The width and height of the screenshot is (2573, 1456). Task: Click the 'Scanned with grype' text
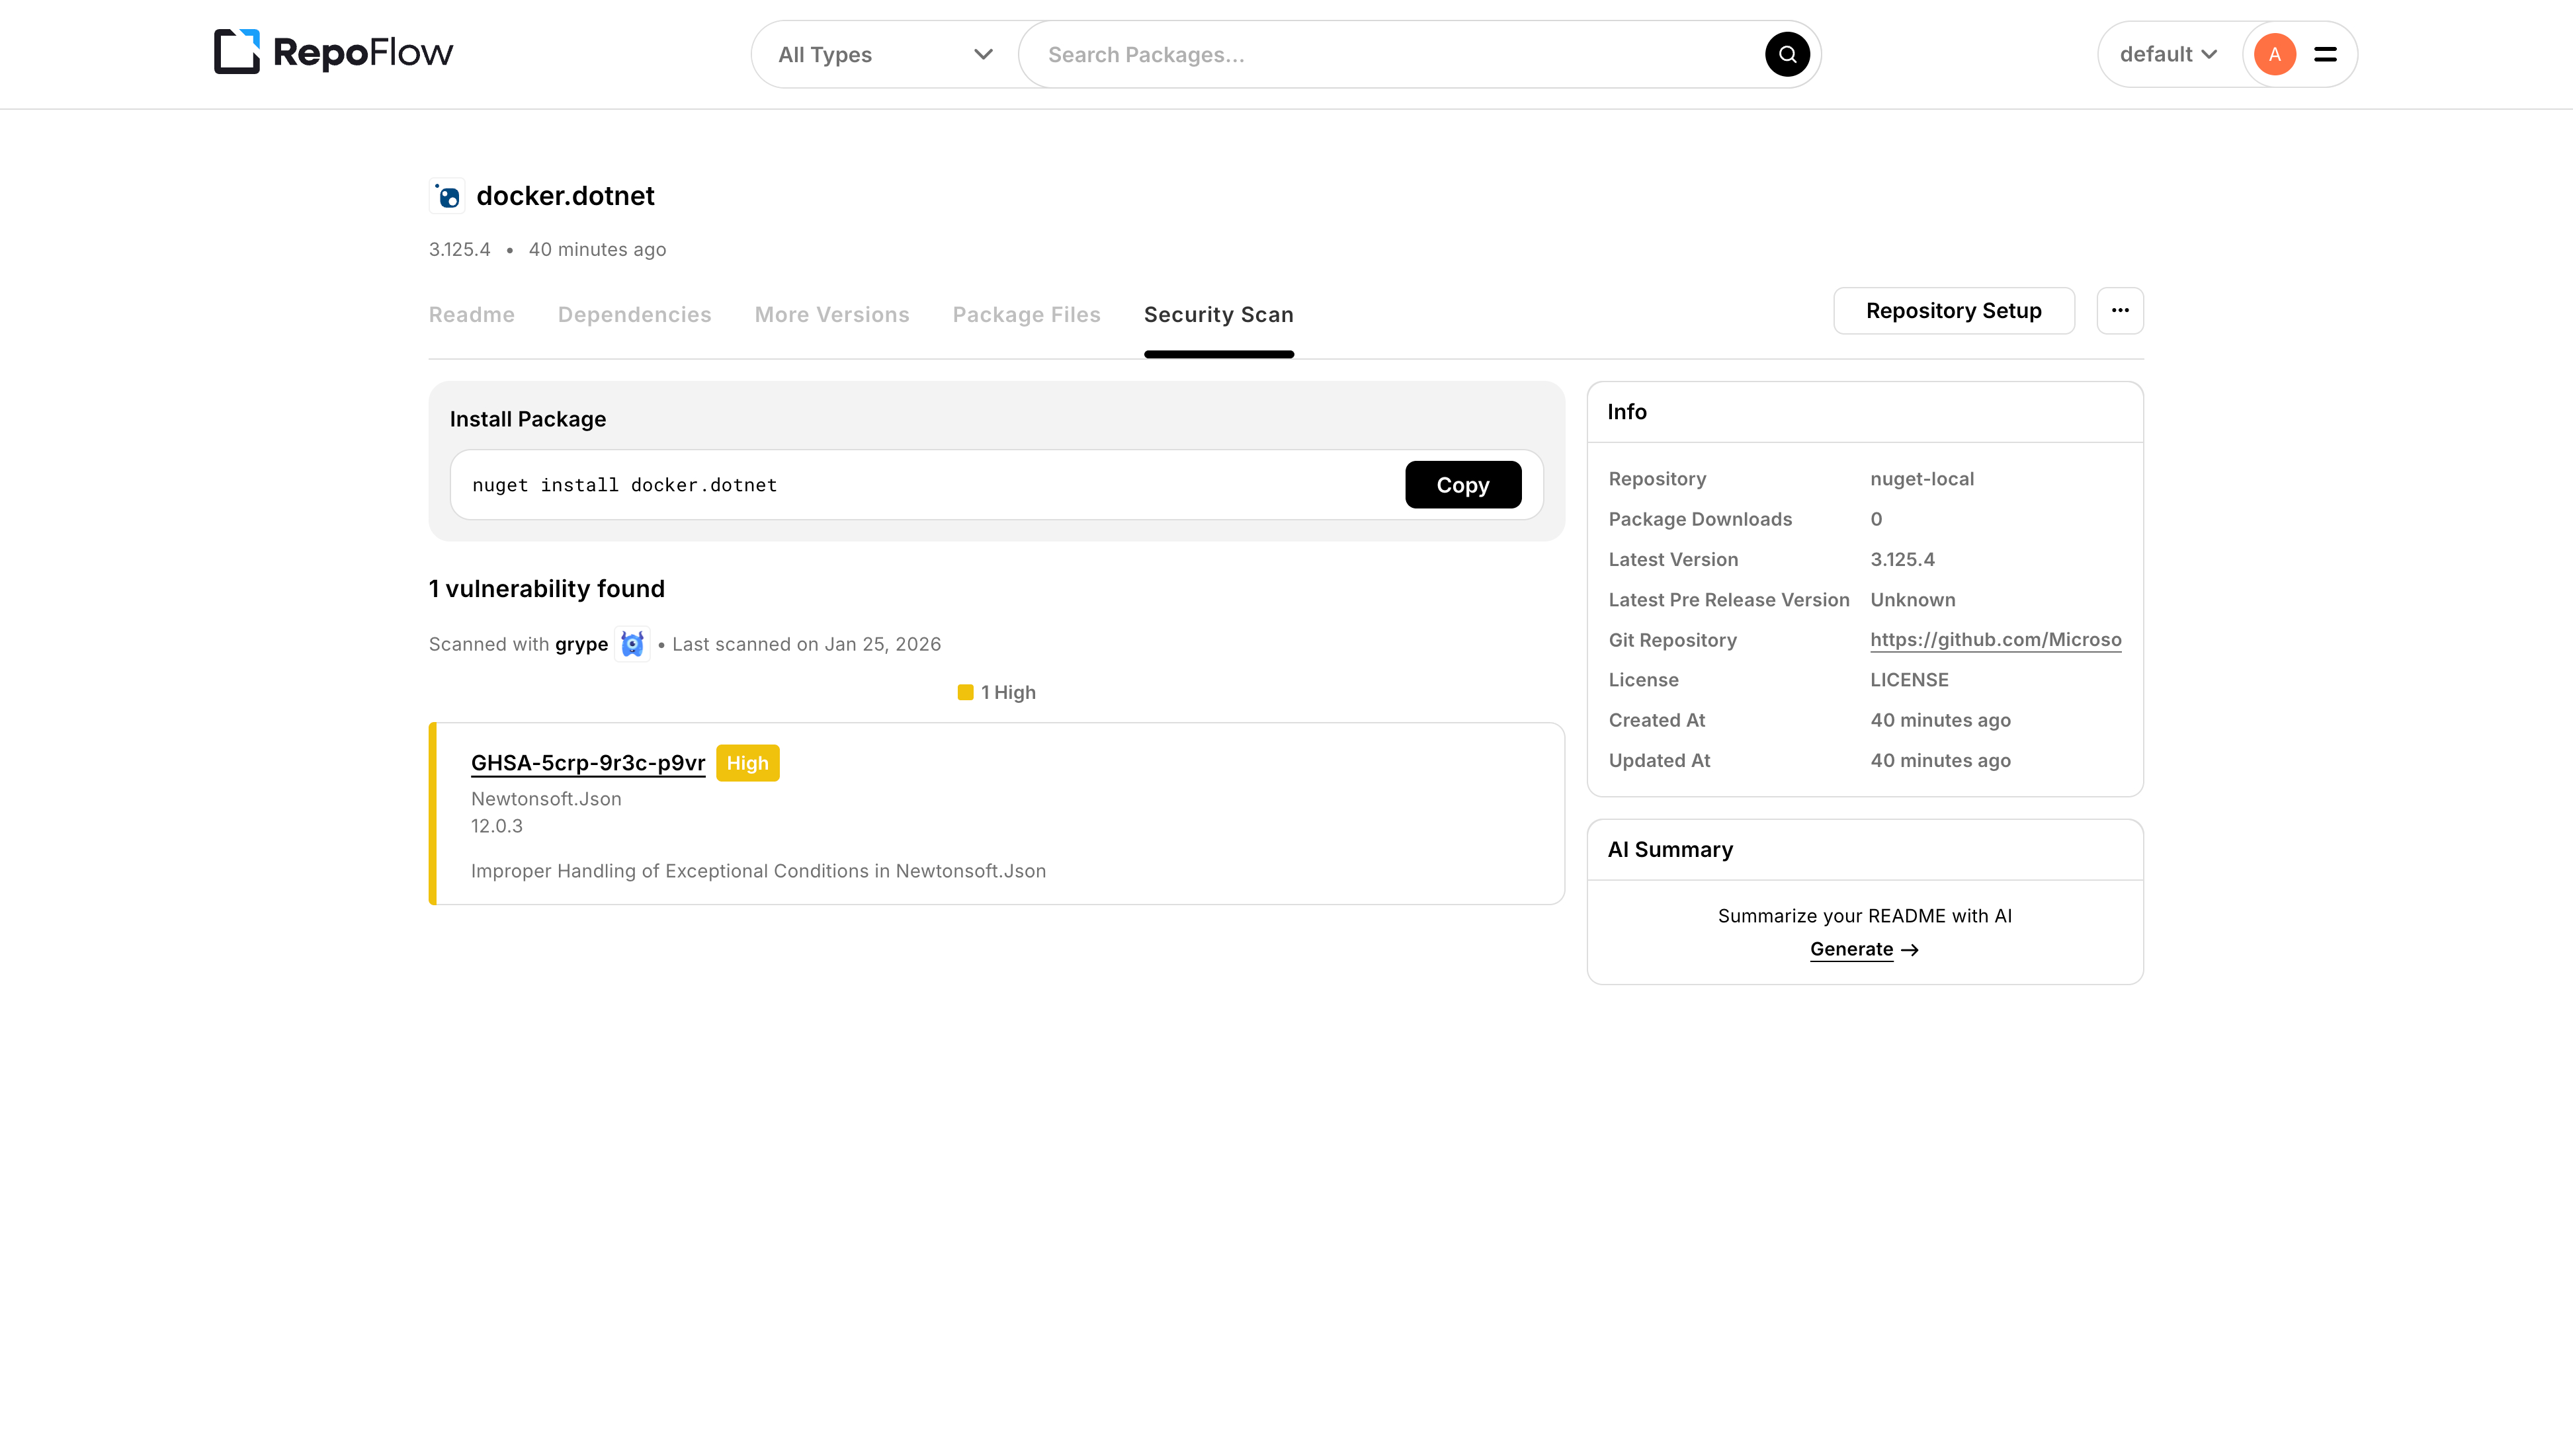point(518,645)
